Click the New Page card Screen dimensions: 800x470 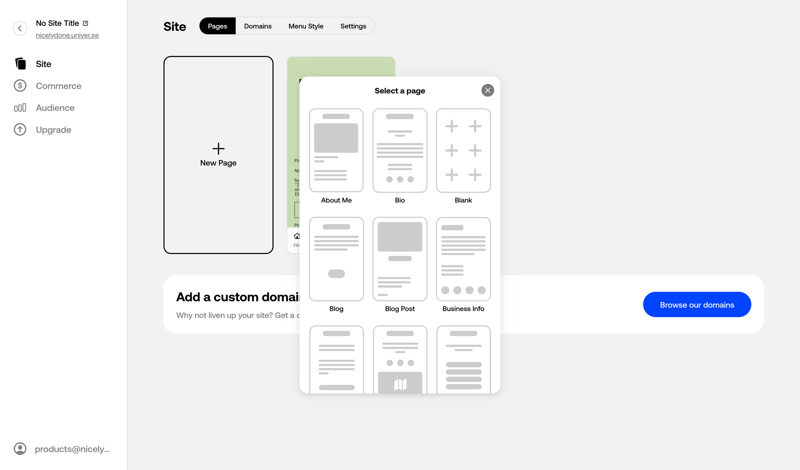[x=218, y=155]
